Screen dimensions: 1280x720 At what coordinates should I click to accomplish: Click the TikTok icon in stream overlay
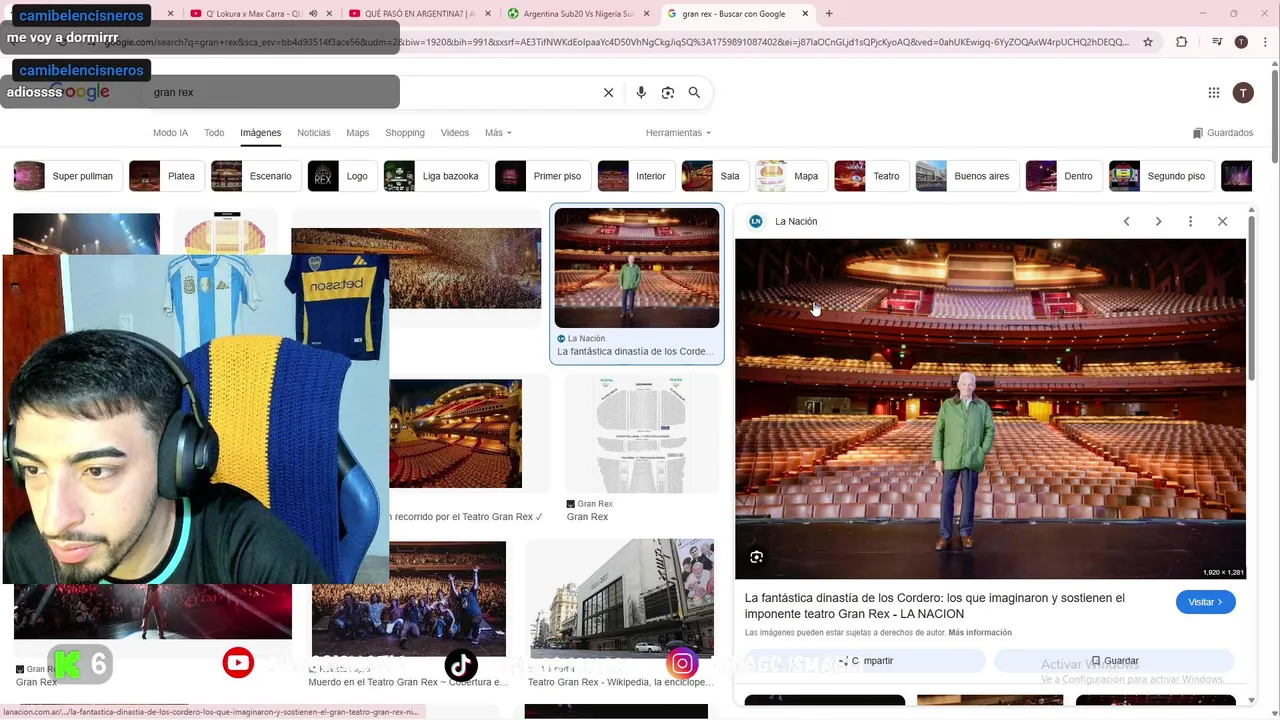[x=461, y=663]
